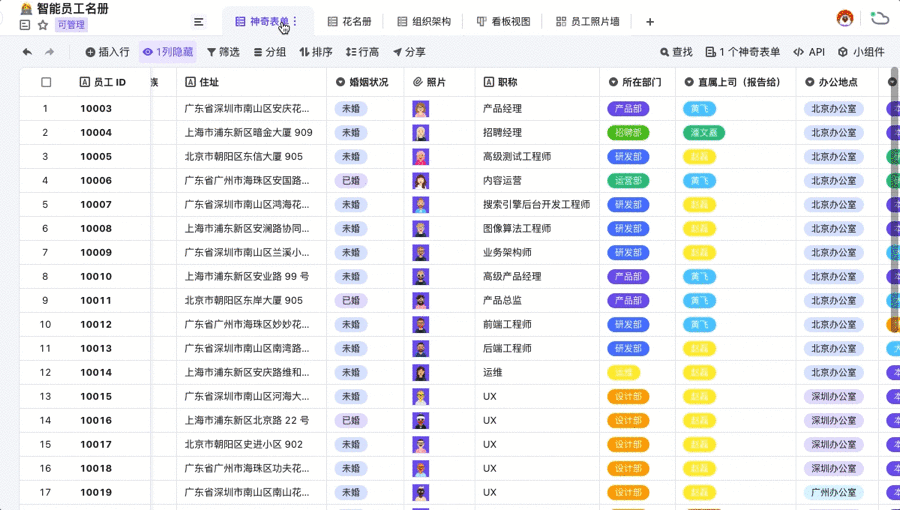Open the 排序 sort menu
Image resolution: width=900 pixels, height=510 pixels.
[316, 52]
